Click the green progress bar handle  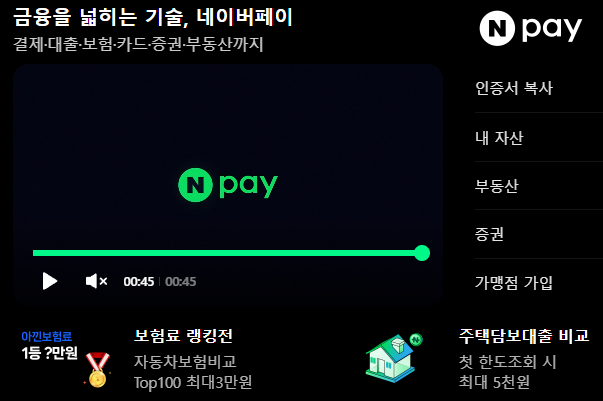tap(422, 253)
